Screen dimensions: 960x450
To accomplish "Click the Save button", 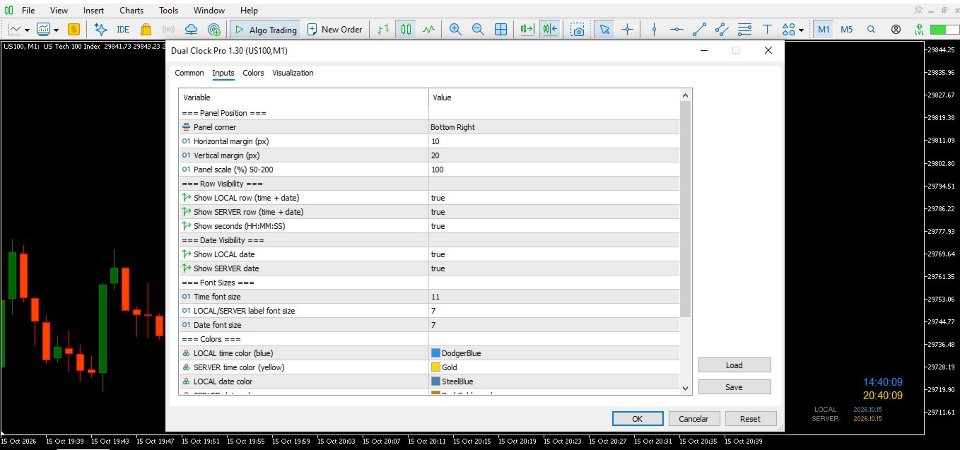I will (x=734, y=387).
